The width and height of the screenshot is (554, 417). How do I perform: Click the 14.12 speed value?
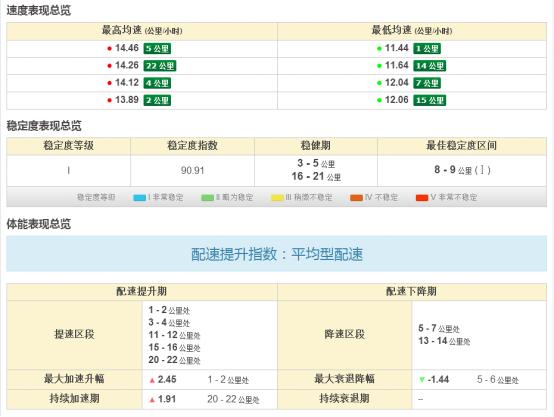tap(126, 83)
